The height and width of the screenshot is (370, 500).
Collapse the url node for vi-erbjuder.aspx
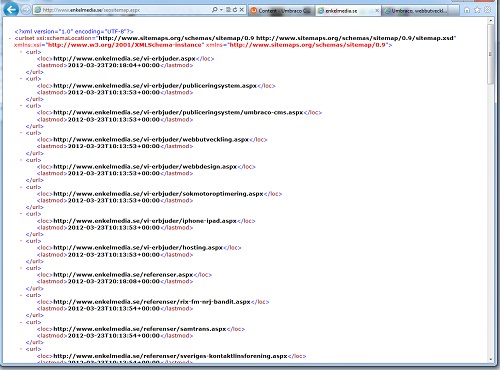tap(21, 52)
